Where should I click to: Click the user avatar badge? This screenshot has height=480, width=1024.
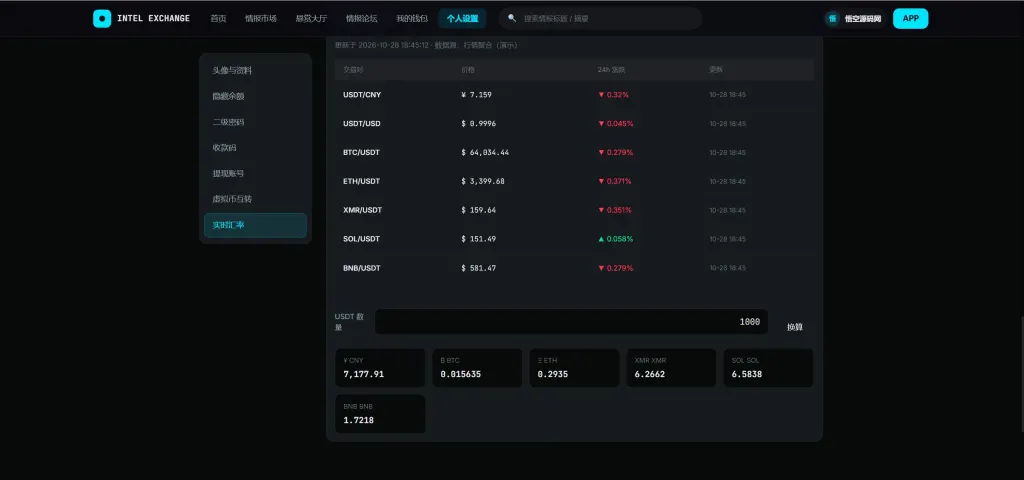[832, 18]
